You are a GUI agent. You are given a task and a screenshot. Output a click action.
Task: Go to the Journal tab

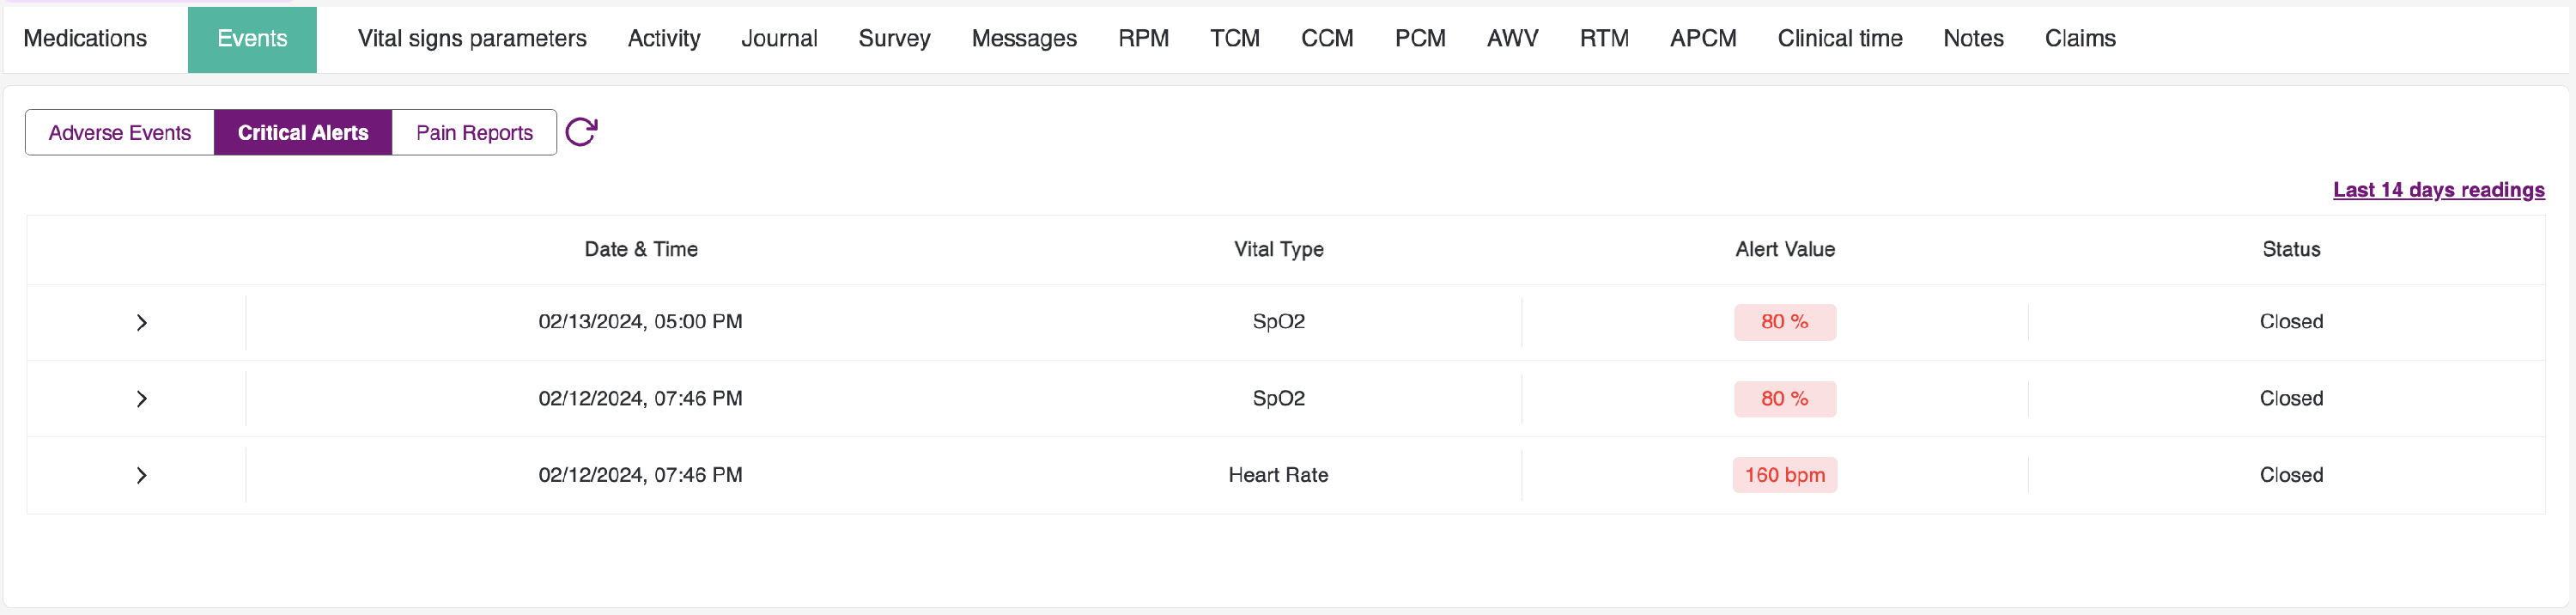pyautogui.click(x=779, y=39)
